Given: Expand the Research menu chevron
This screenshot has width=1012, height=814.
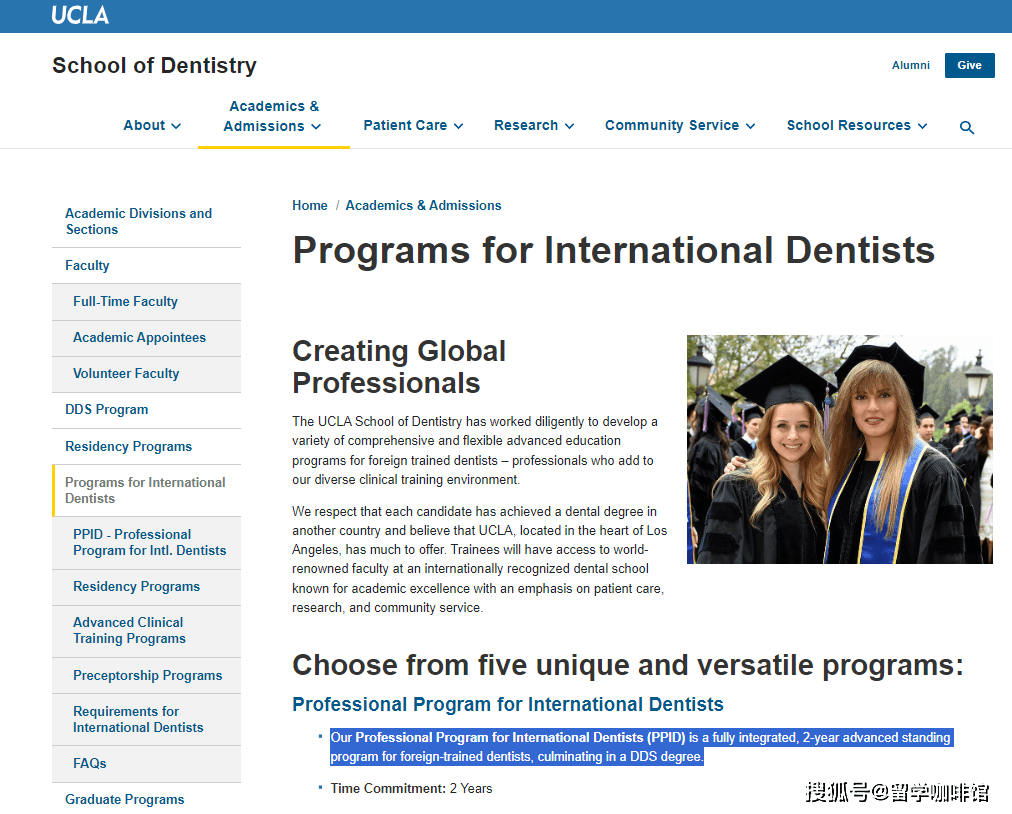Looking at the screenshot, I should click(x=570, y=126).
